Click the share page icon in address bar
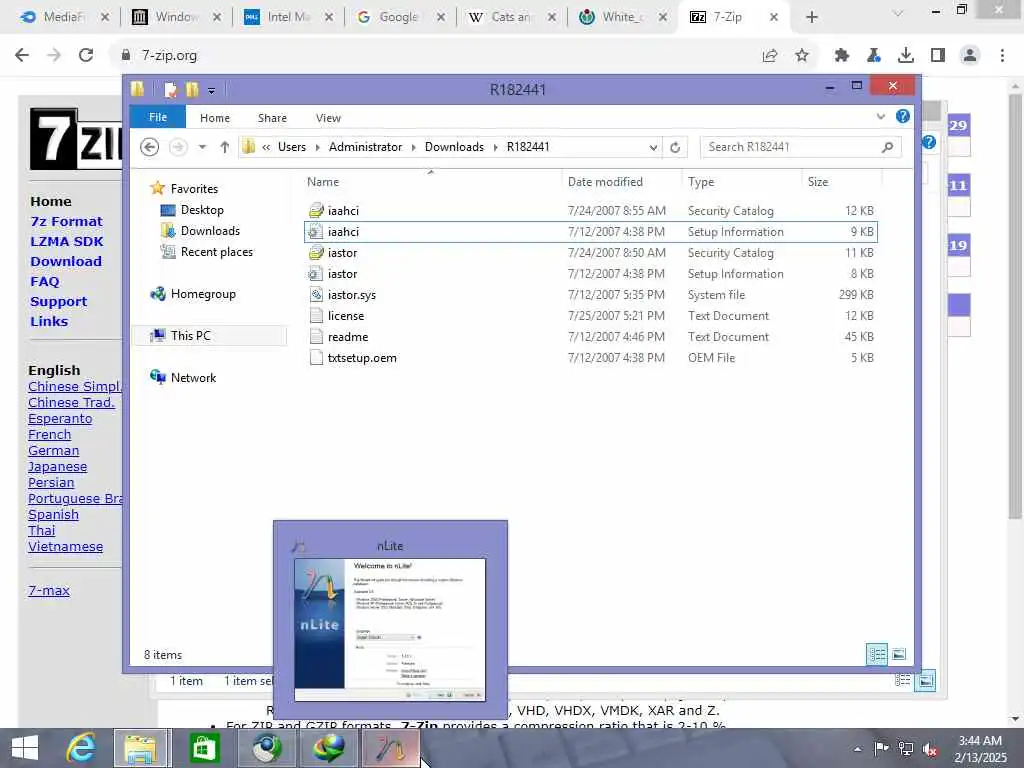This screenshot has height=768, width=1024. (x=770, y=56)
